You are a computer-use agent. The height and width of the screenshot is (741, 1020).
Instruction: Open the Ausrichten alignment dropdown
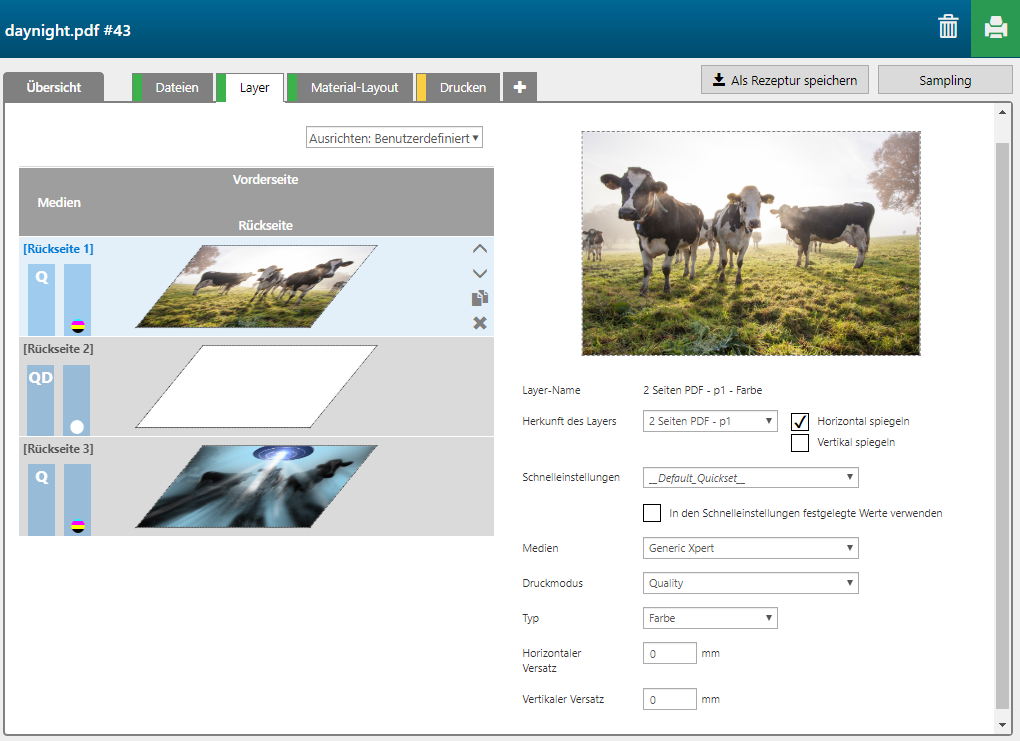(394, 138)
